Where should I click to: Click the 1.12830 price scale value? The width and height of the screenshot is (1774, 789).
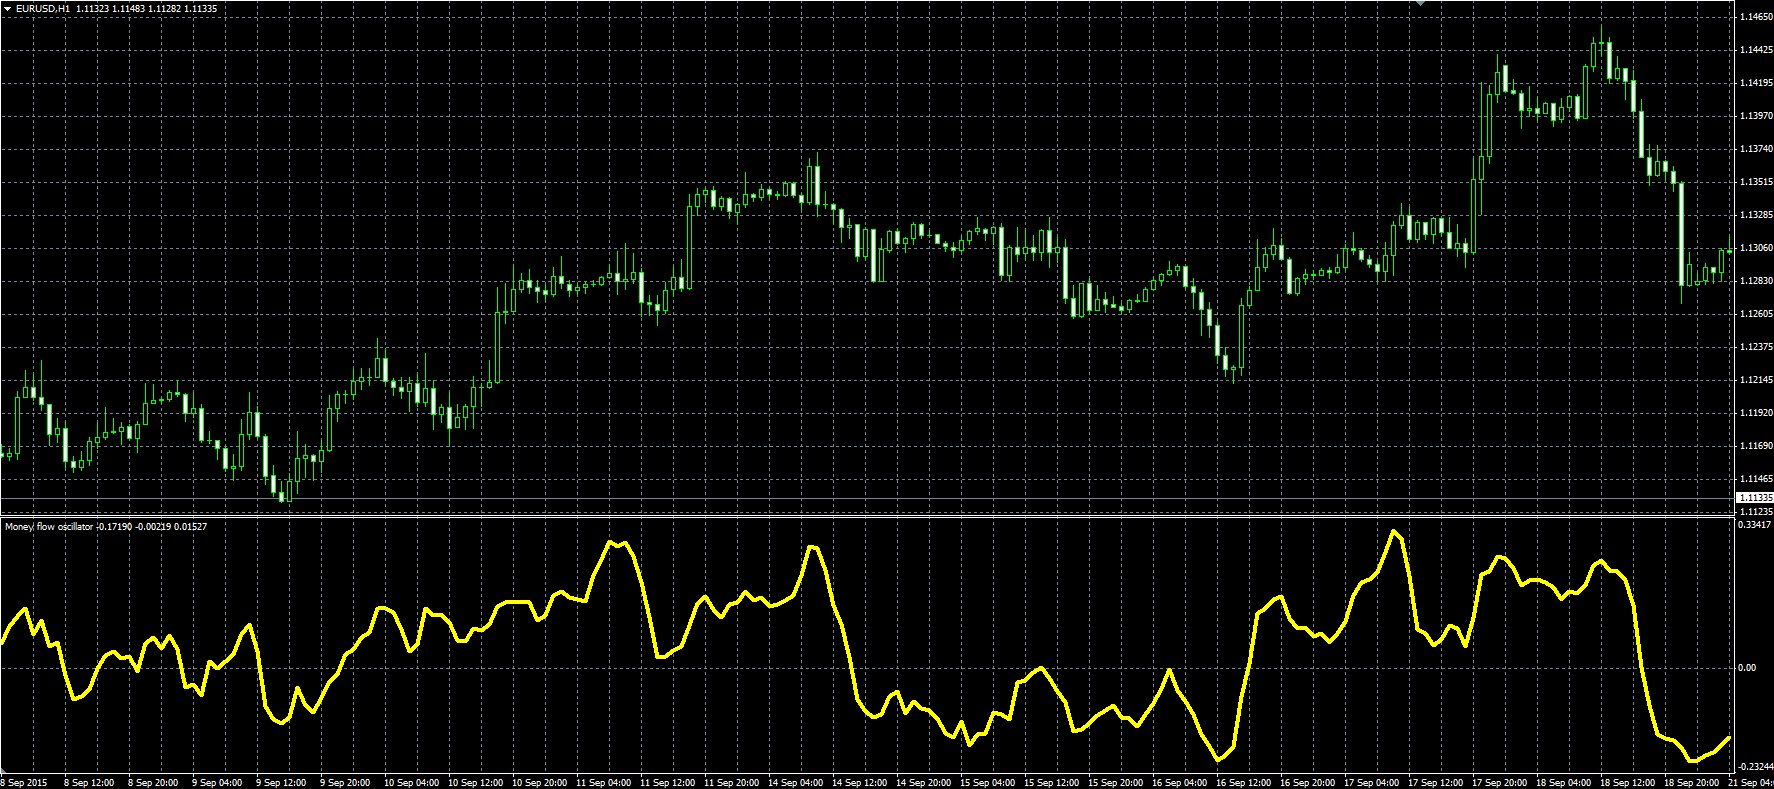coord(1757,281)
